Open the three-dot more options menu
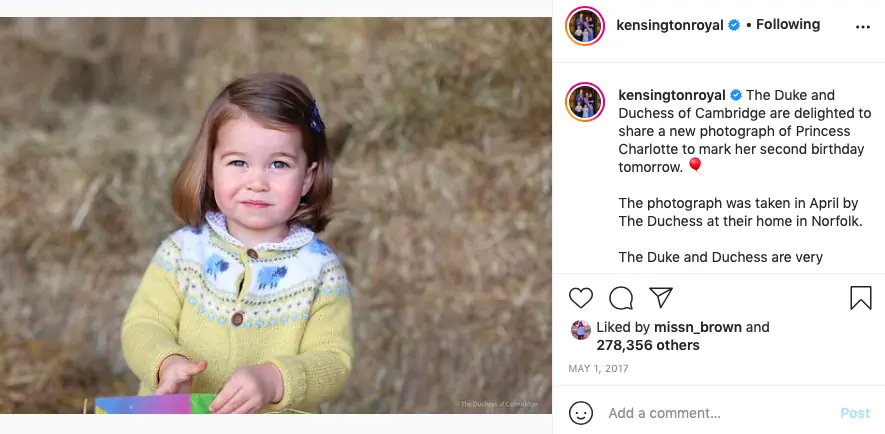The width and height of the screenshot is (885, 434). click(x=864, y=26)
